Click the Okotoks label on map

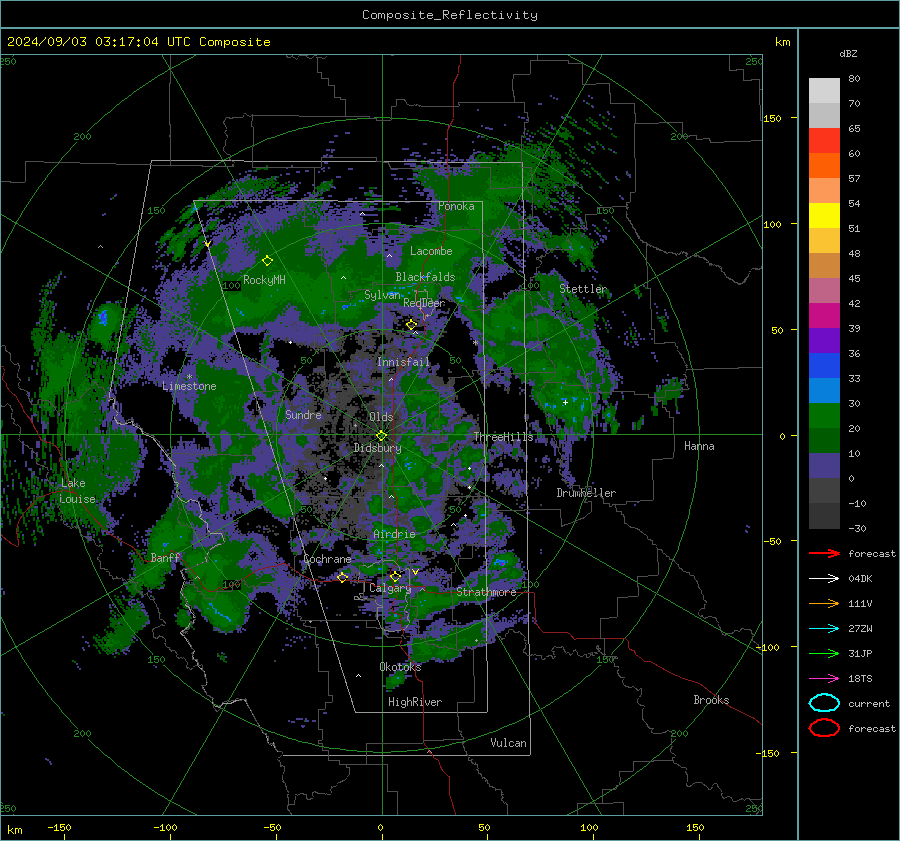[x=400, y=666]
